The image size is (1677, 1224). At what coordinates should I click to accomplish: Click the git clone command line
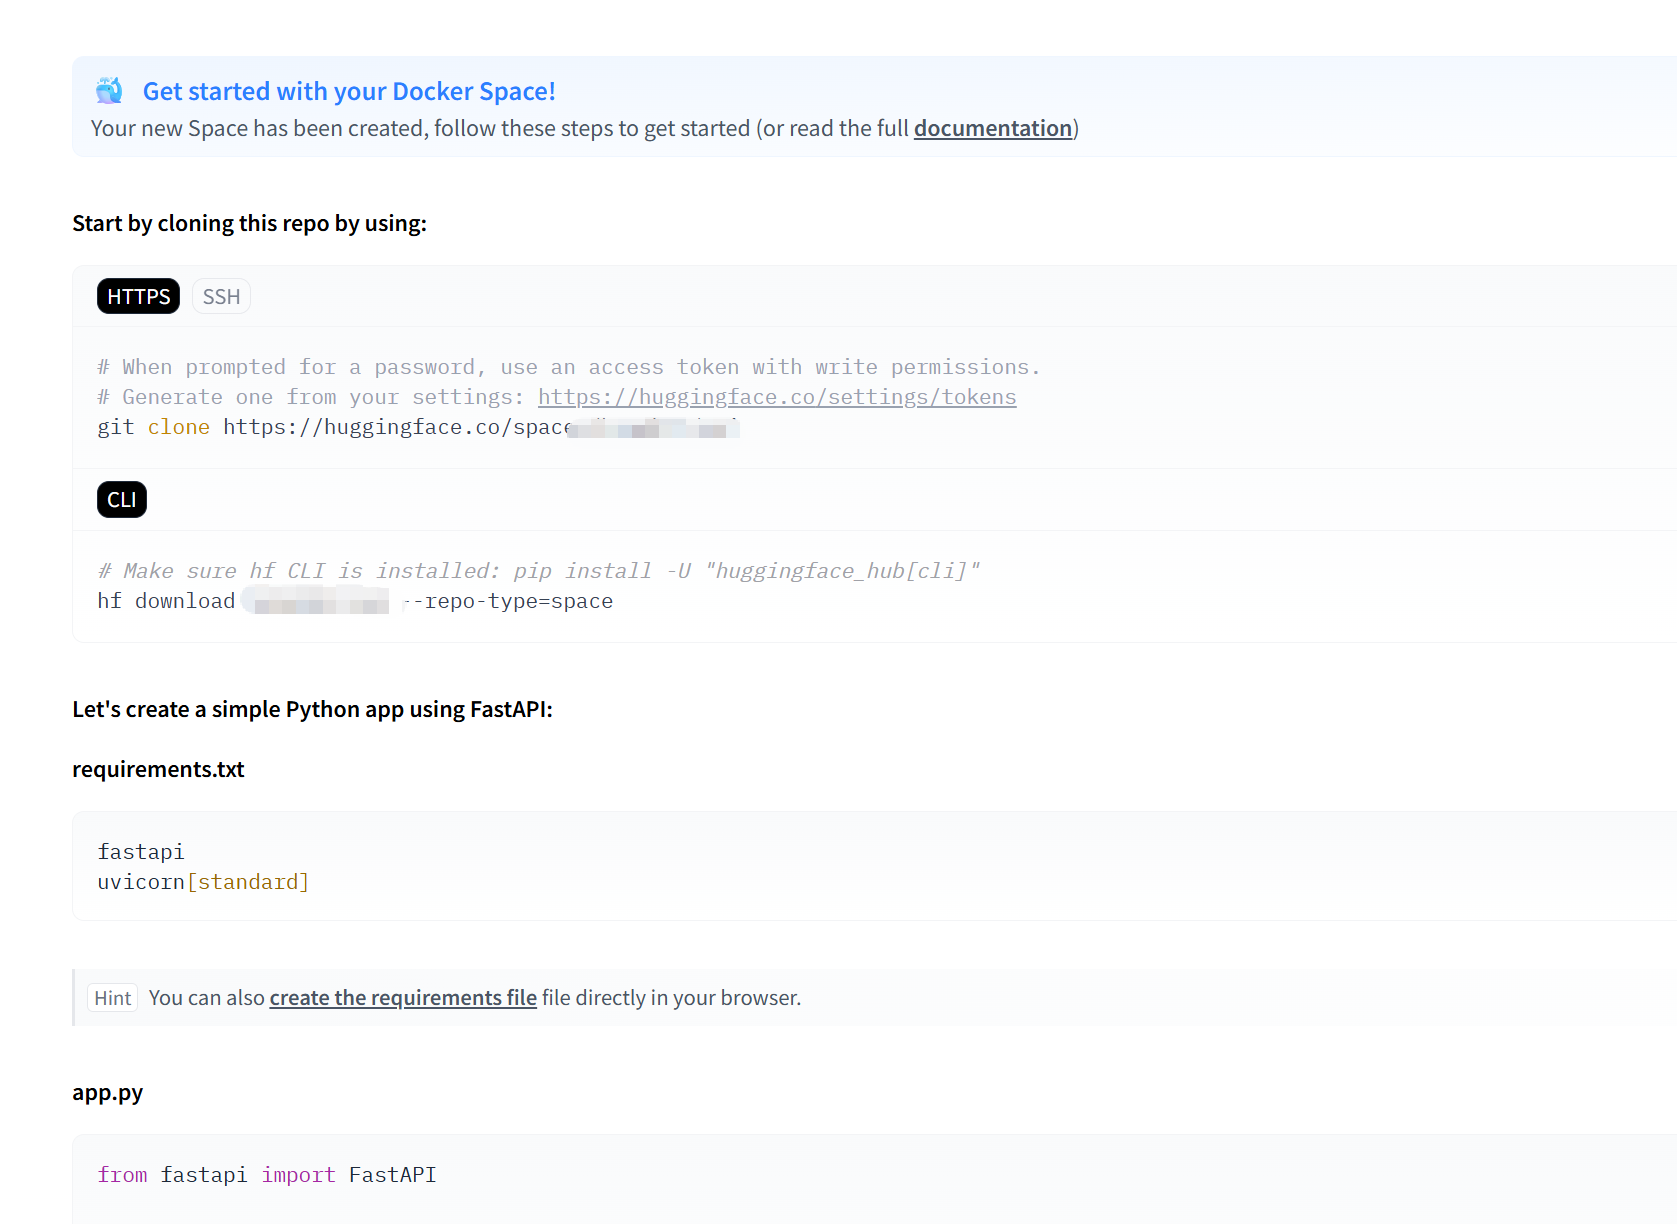click(x=334, y=427)
